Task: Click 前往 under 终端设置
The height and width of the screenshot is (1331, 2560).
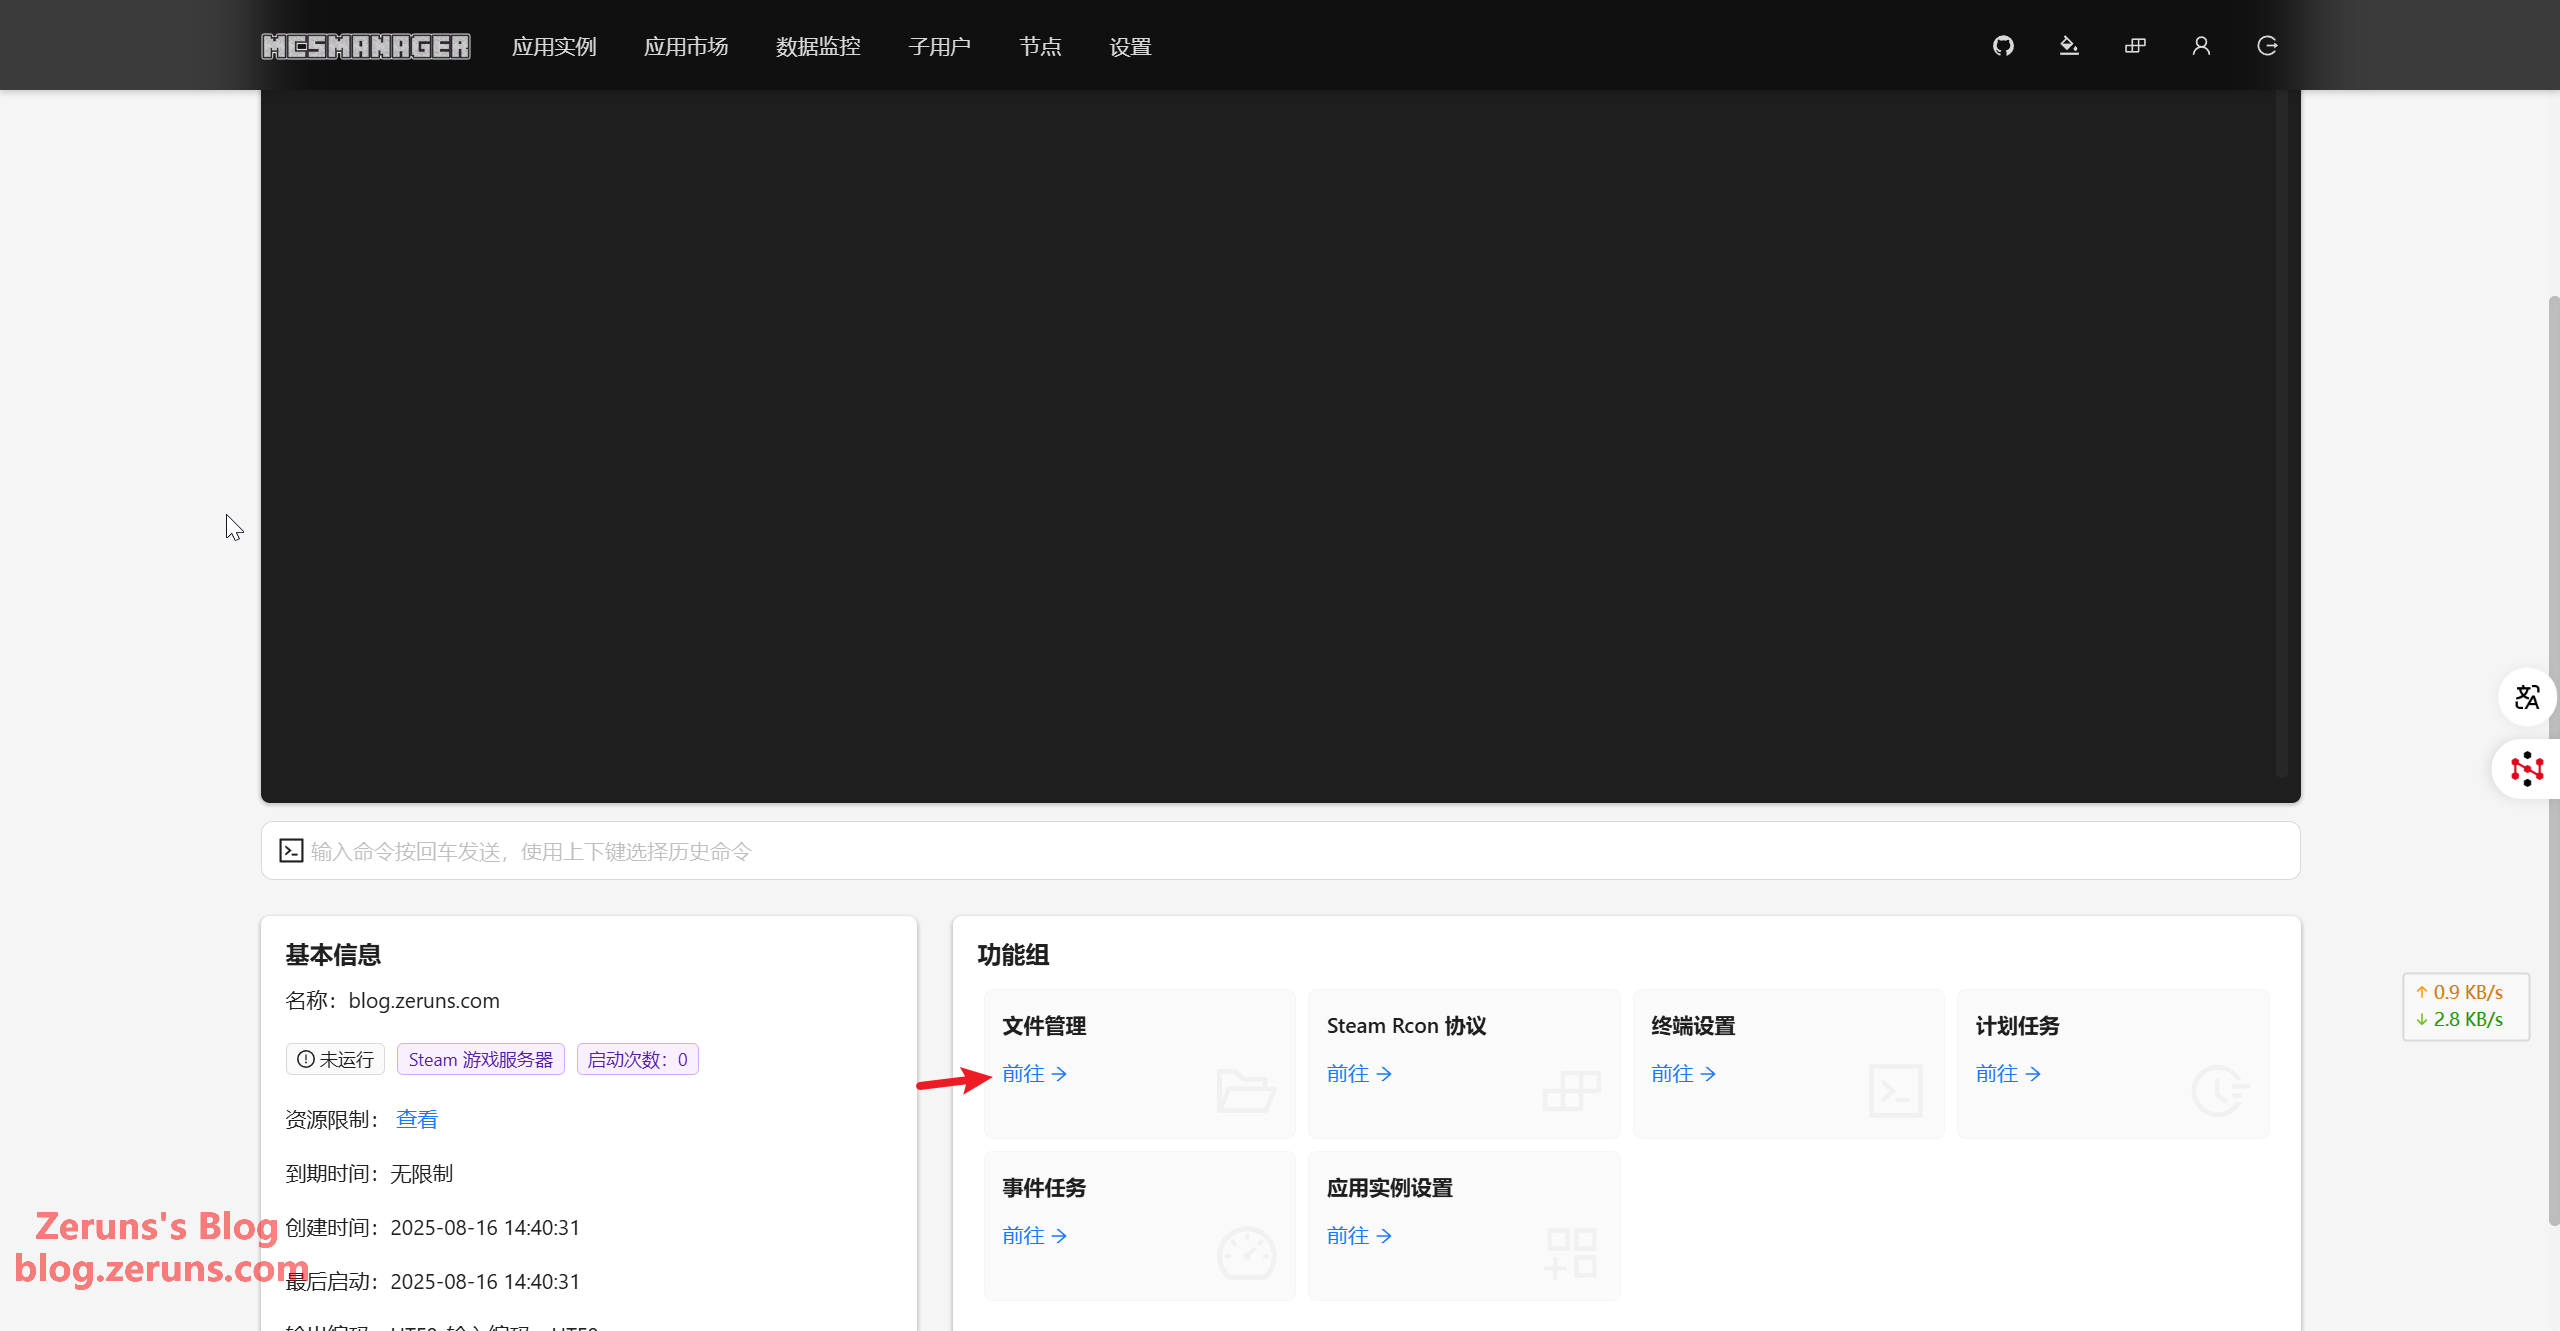Action: coord(1683,1074)
